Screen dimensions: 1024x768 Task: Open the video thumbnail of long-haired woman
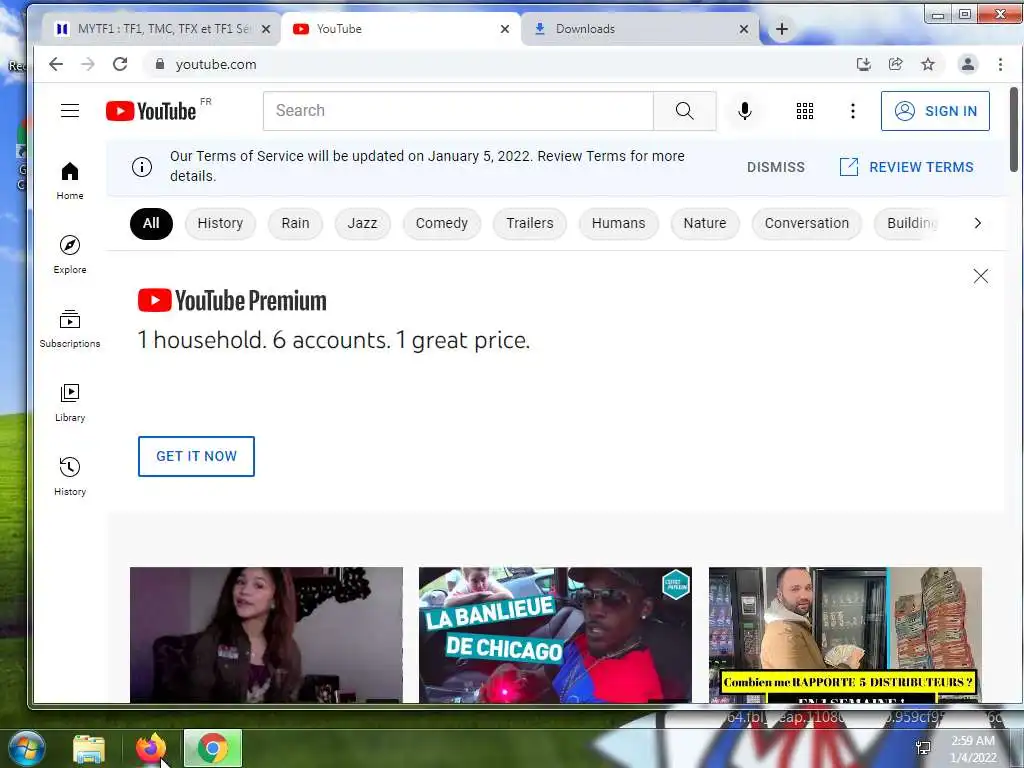click(266, 635)
